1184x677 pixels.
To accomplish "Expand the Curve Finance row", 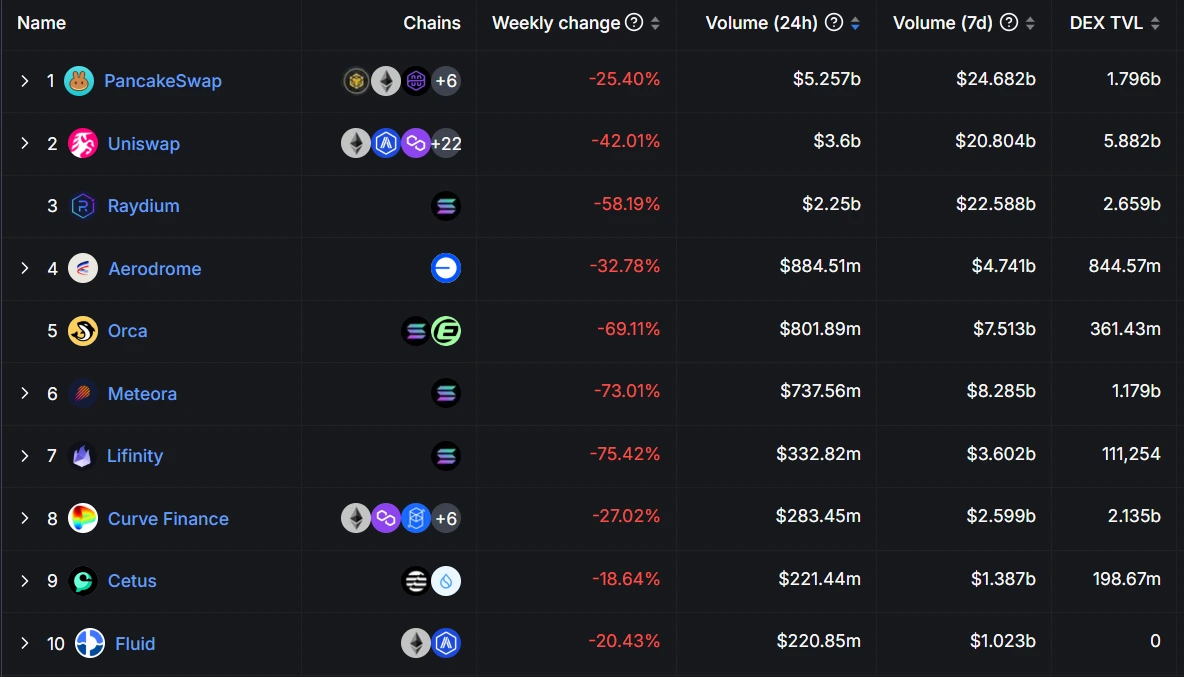I will point(25,518).
